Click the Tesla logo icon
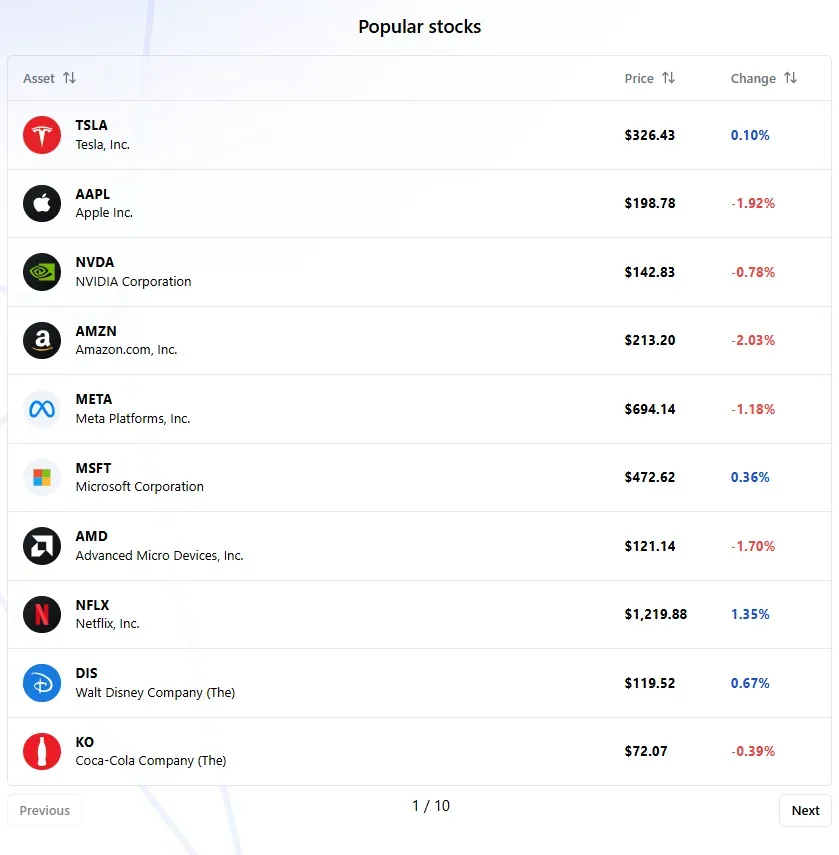 [x=42, y=135]
